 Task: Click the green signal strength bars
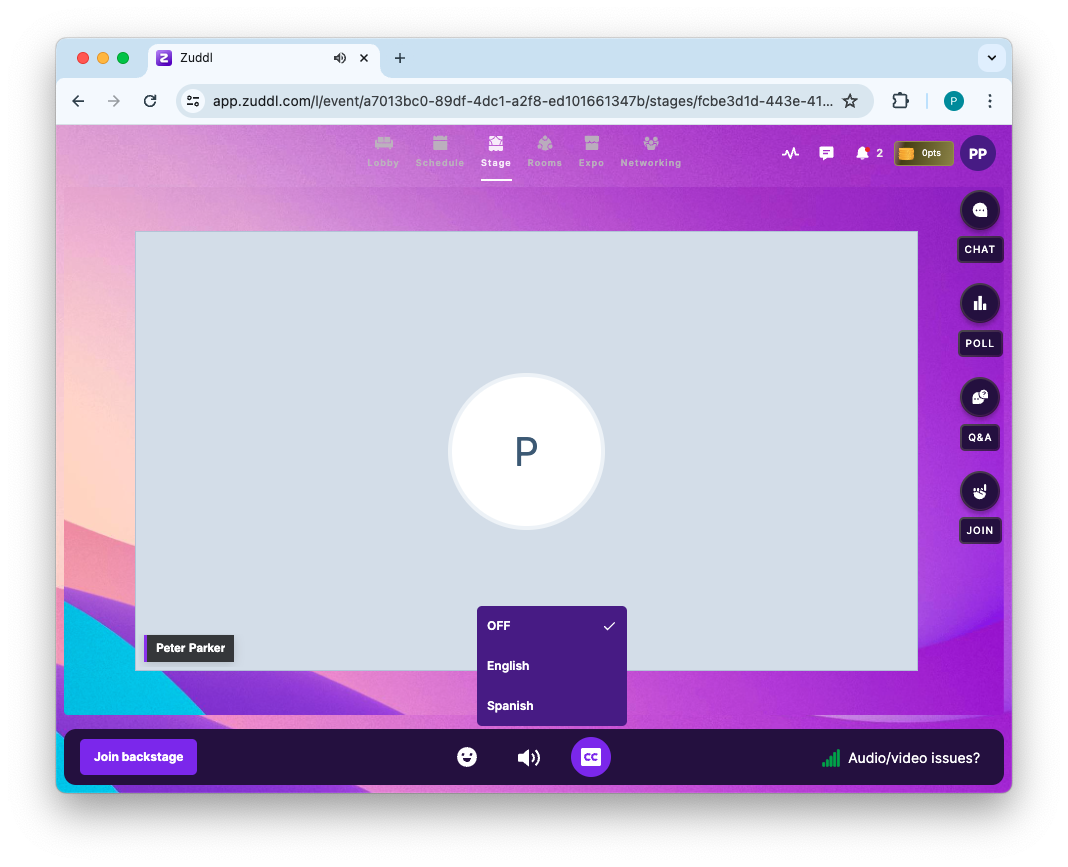pyautogui.click(x=831, y=758)
